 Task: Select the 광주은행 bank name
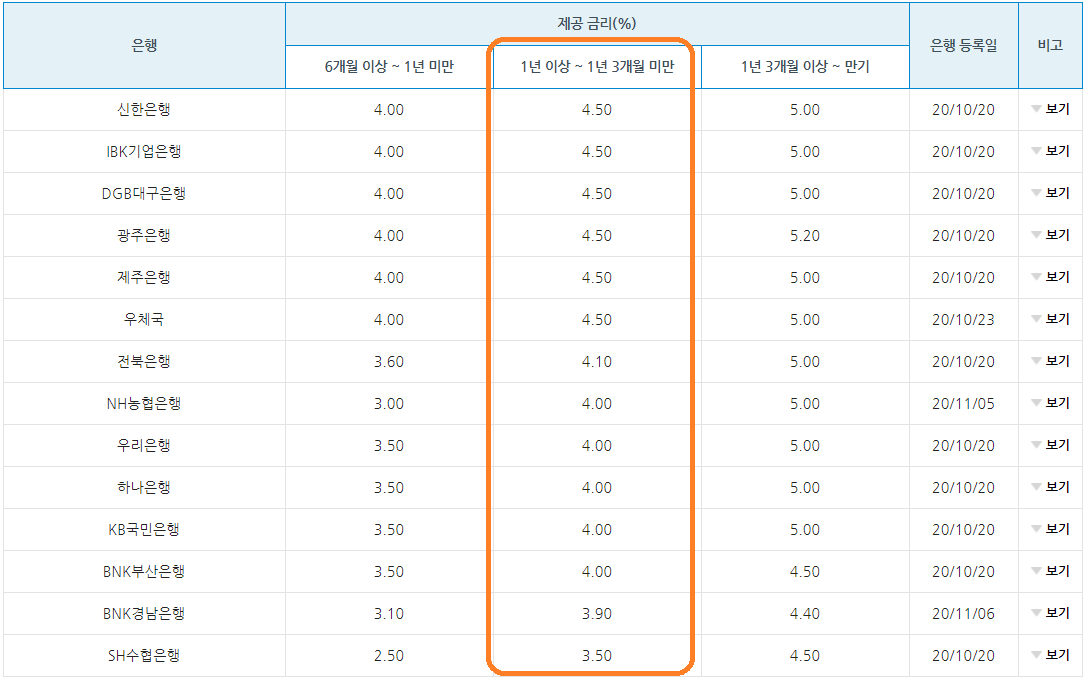tap(144, 236)
